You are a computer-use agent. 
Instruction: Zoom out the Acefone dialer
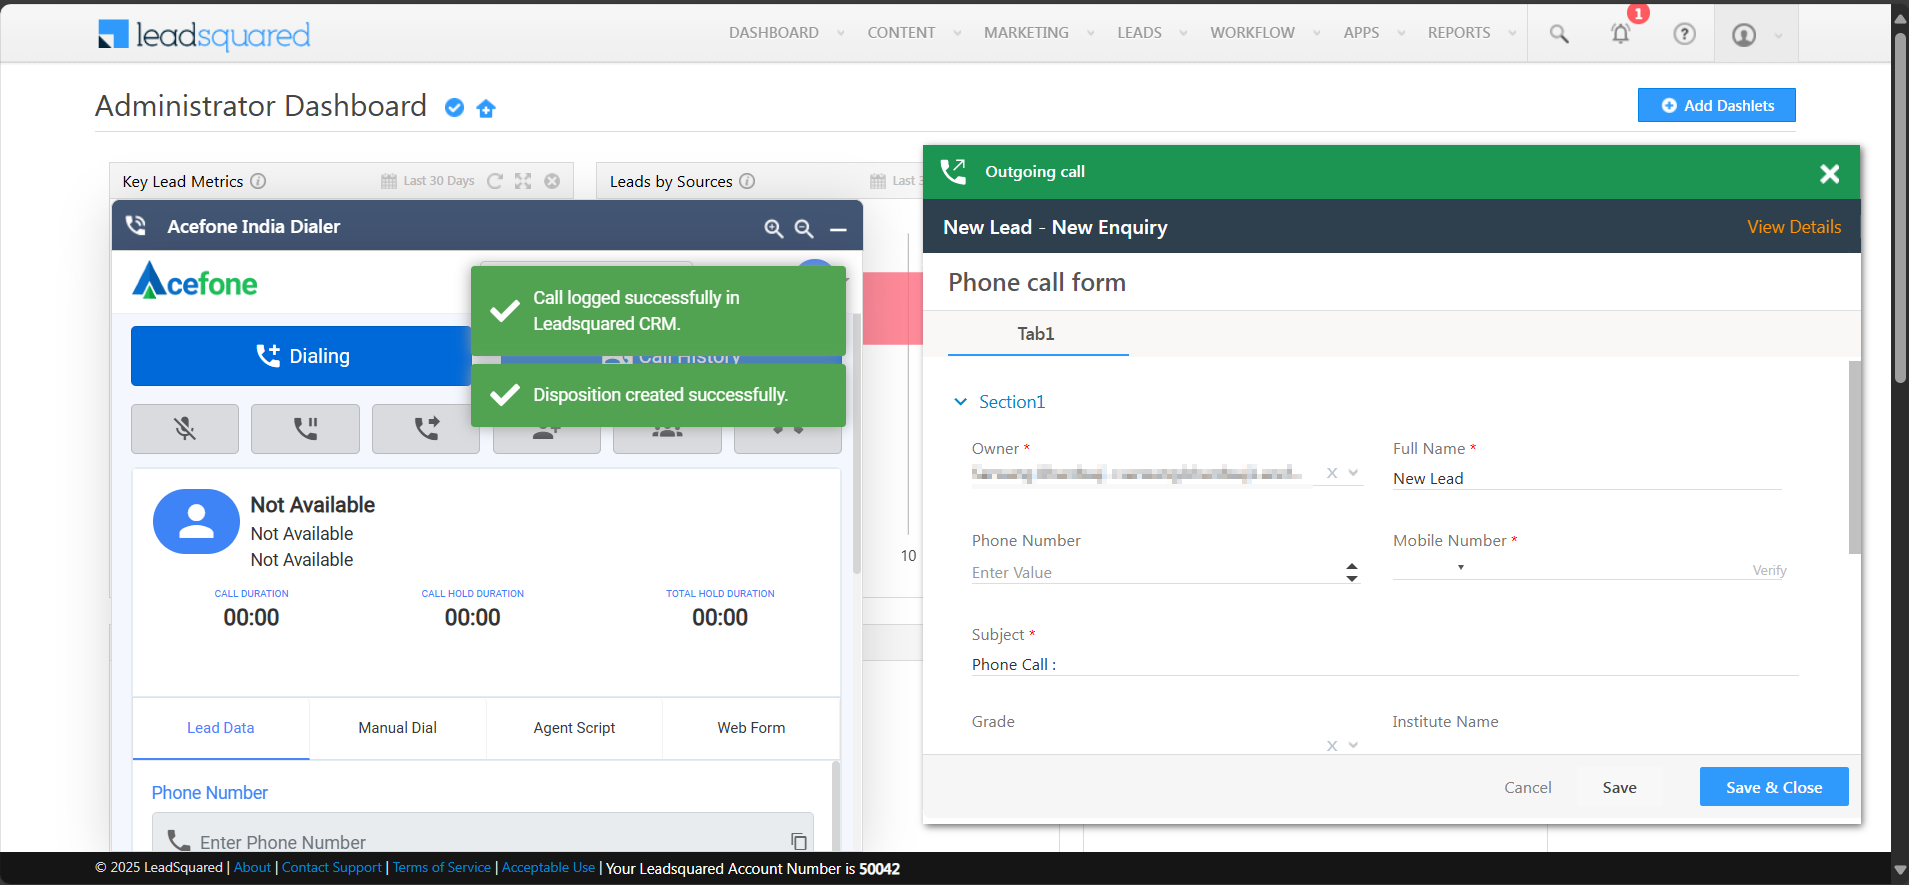tap(804, 229)
